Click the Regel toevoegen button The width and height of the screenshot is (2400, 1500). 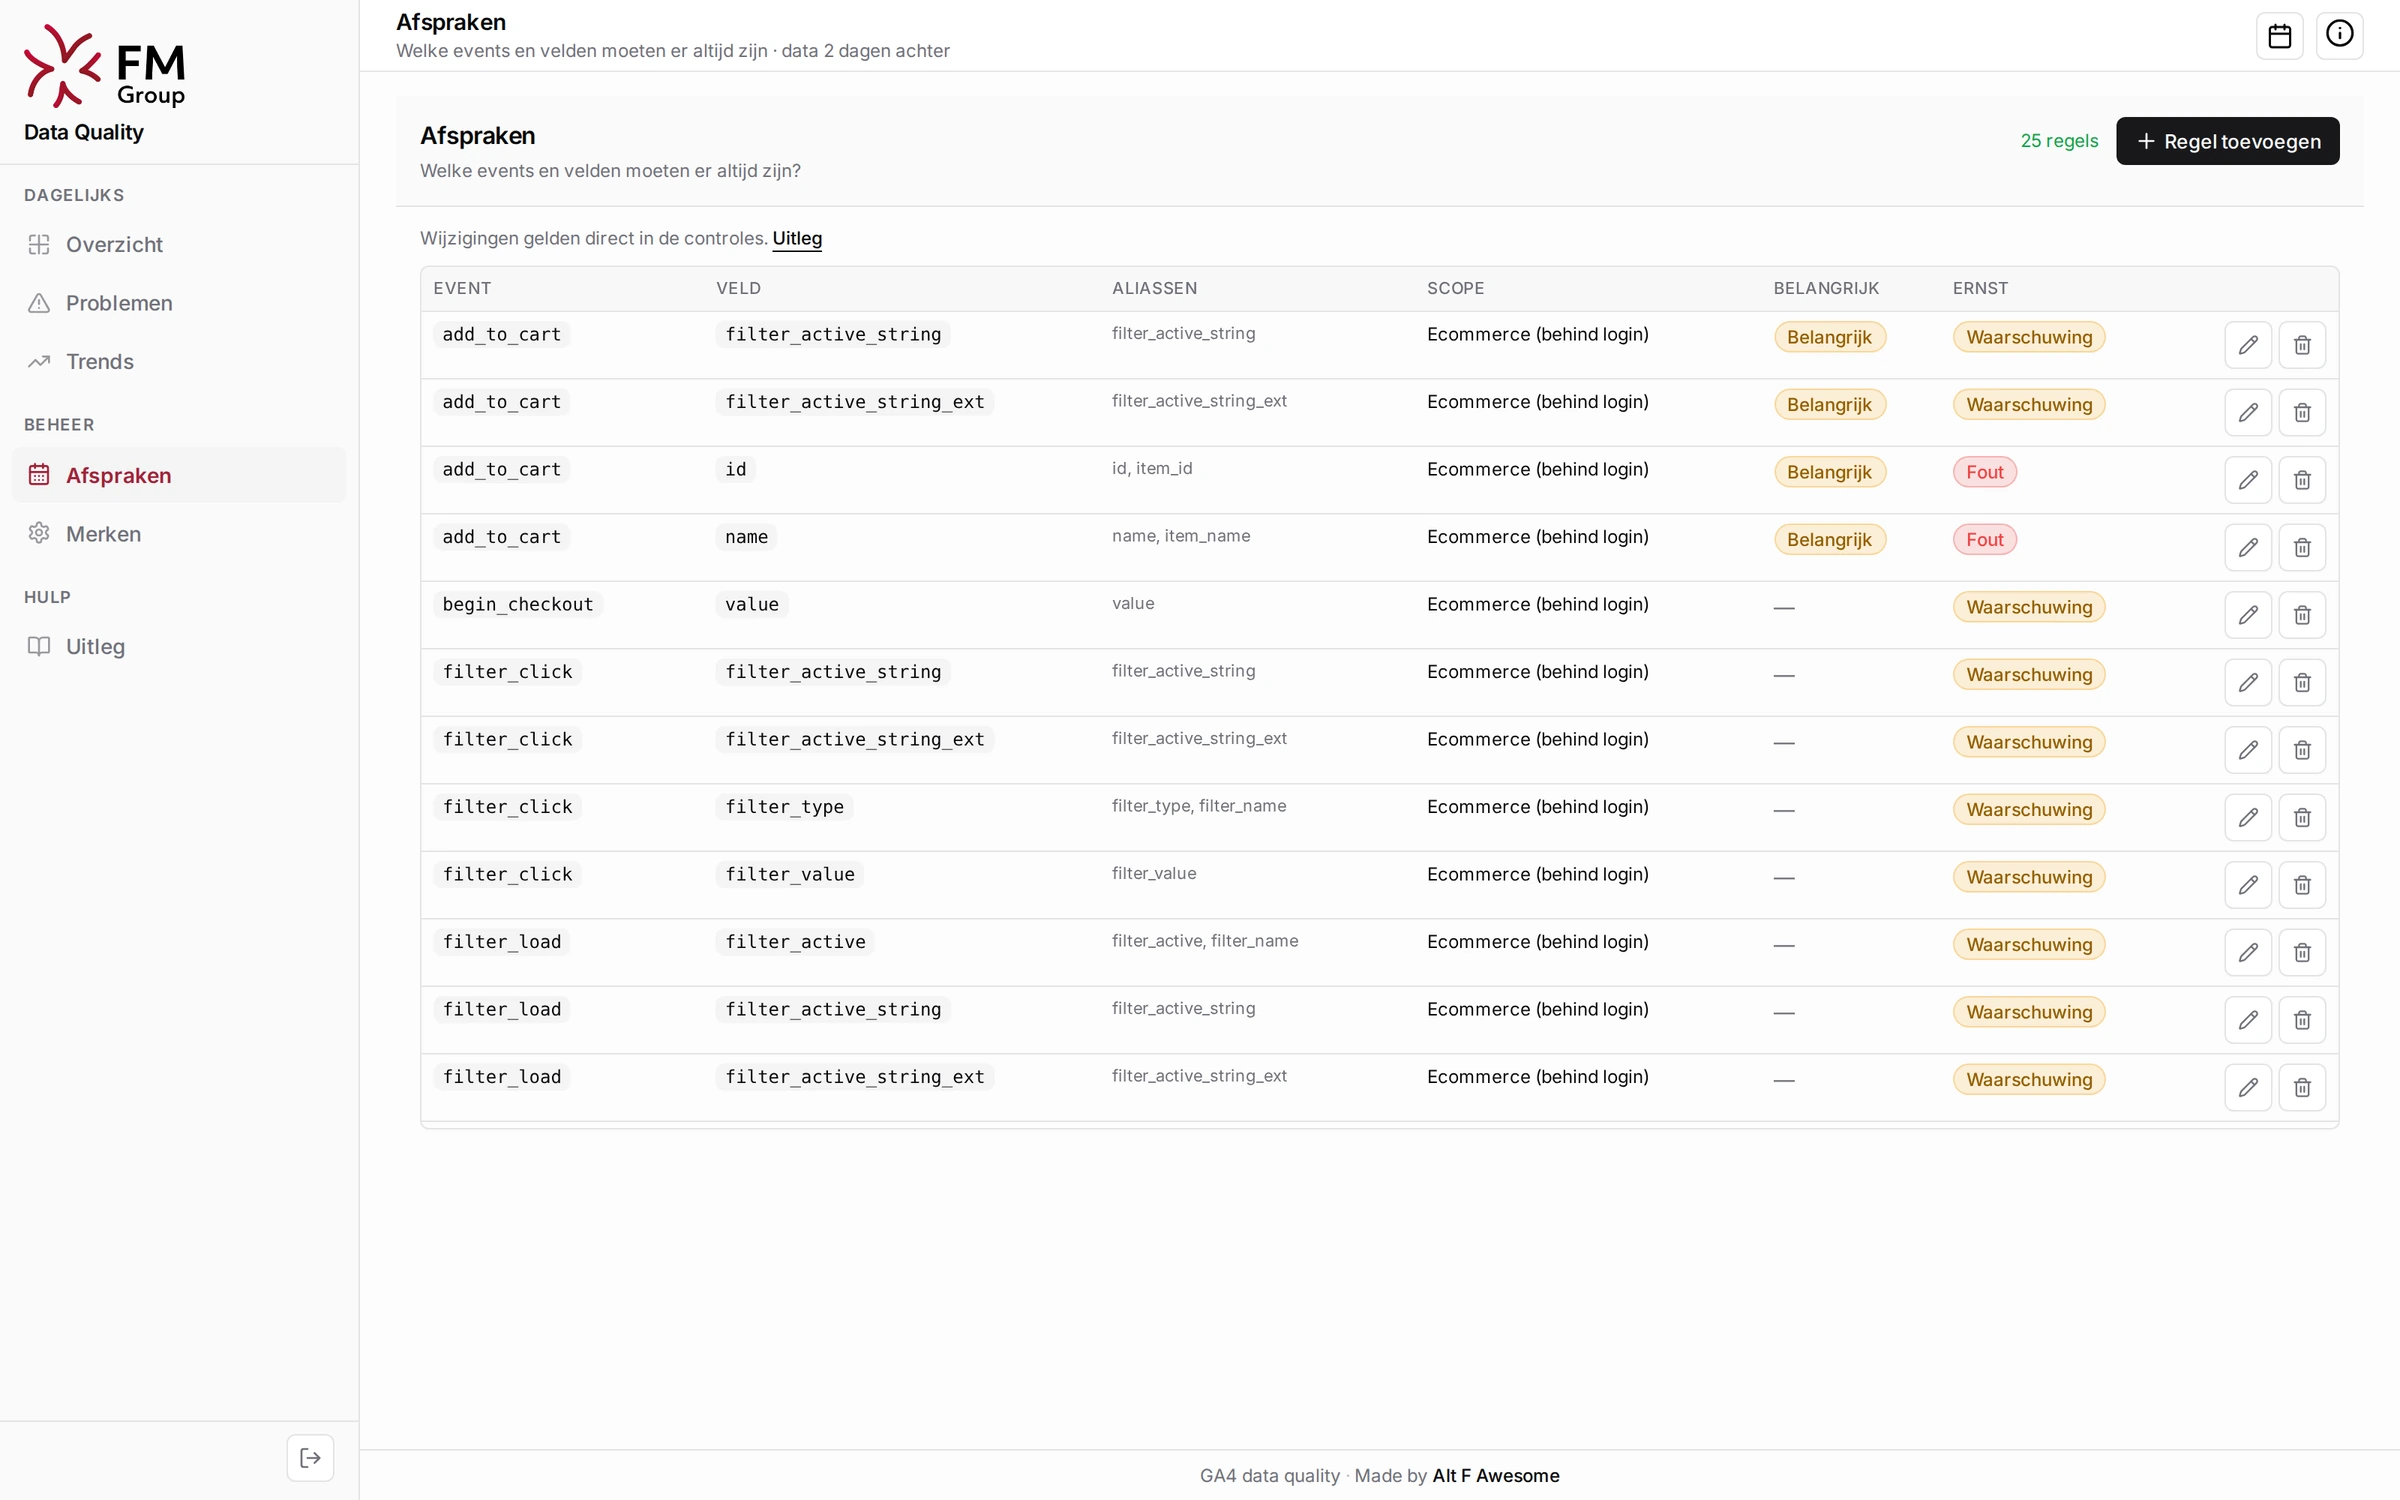tap(2227, 141)
